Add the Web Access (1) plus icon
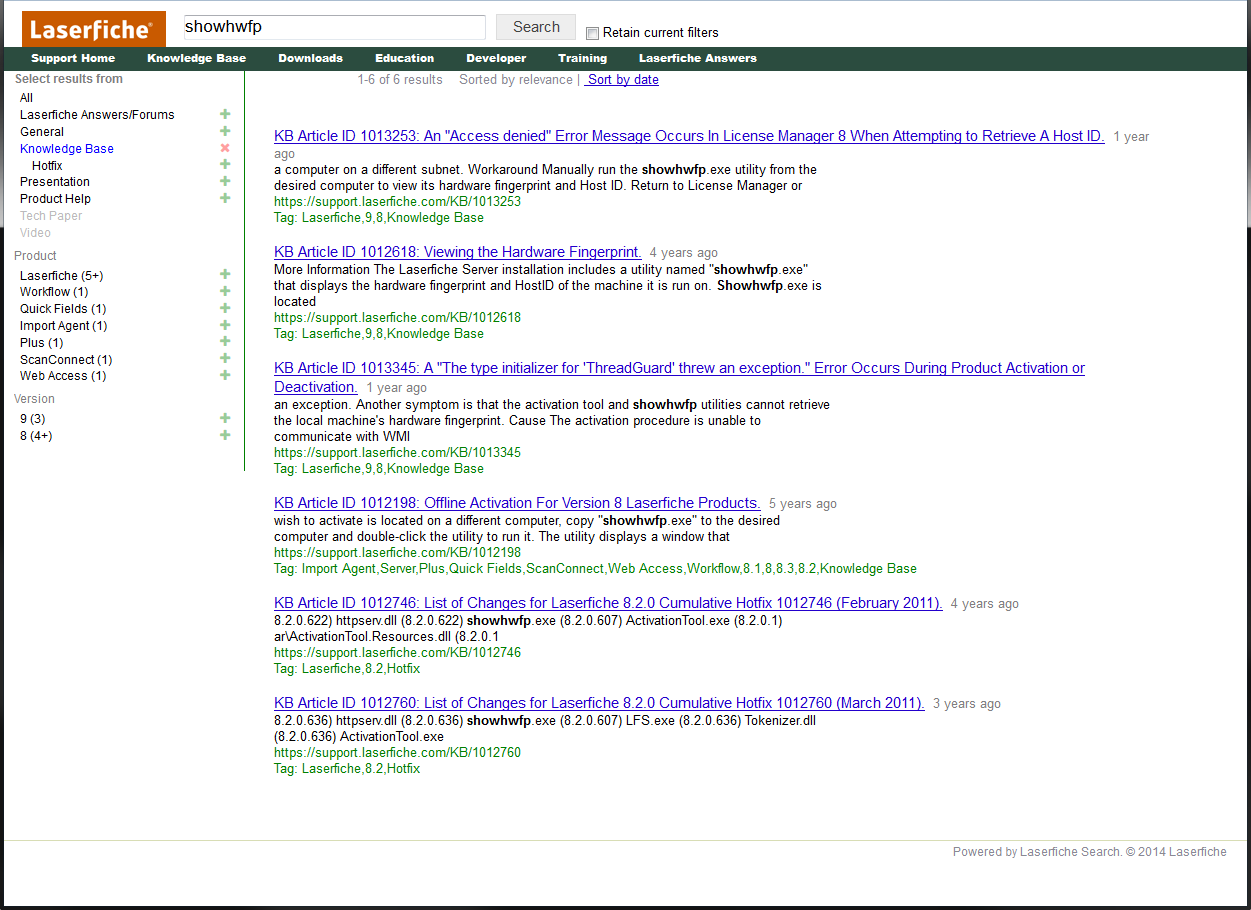Image resolution: width=1251 pixels, height=910 pixels. 225,375
